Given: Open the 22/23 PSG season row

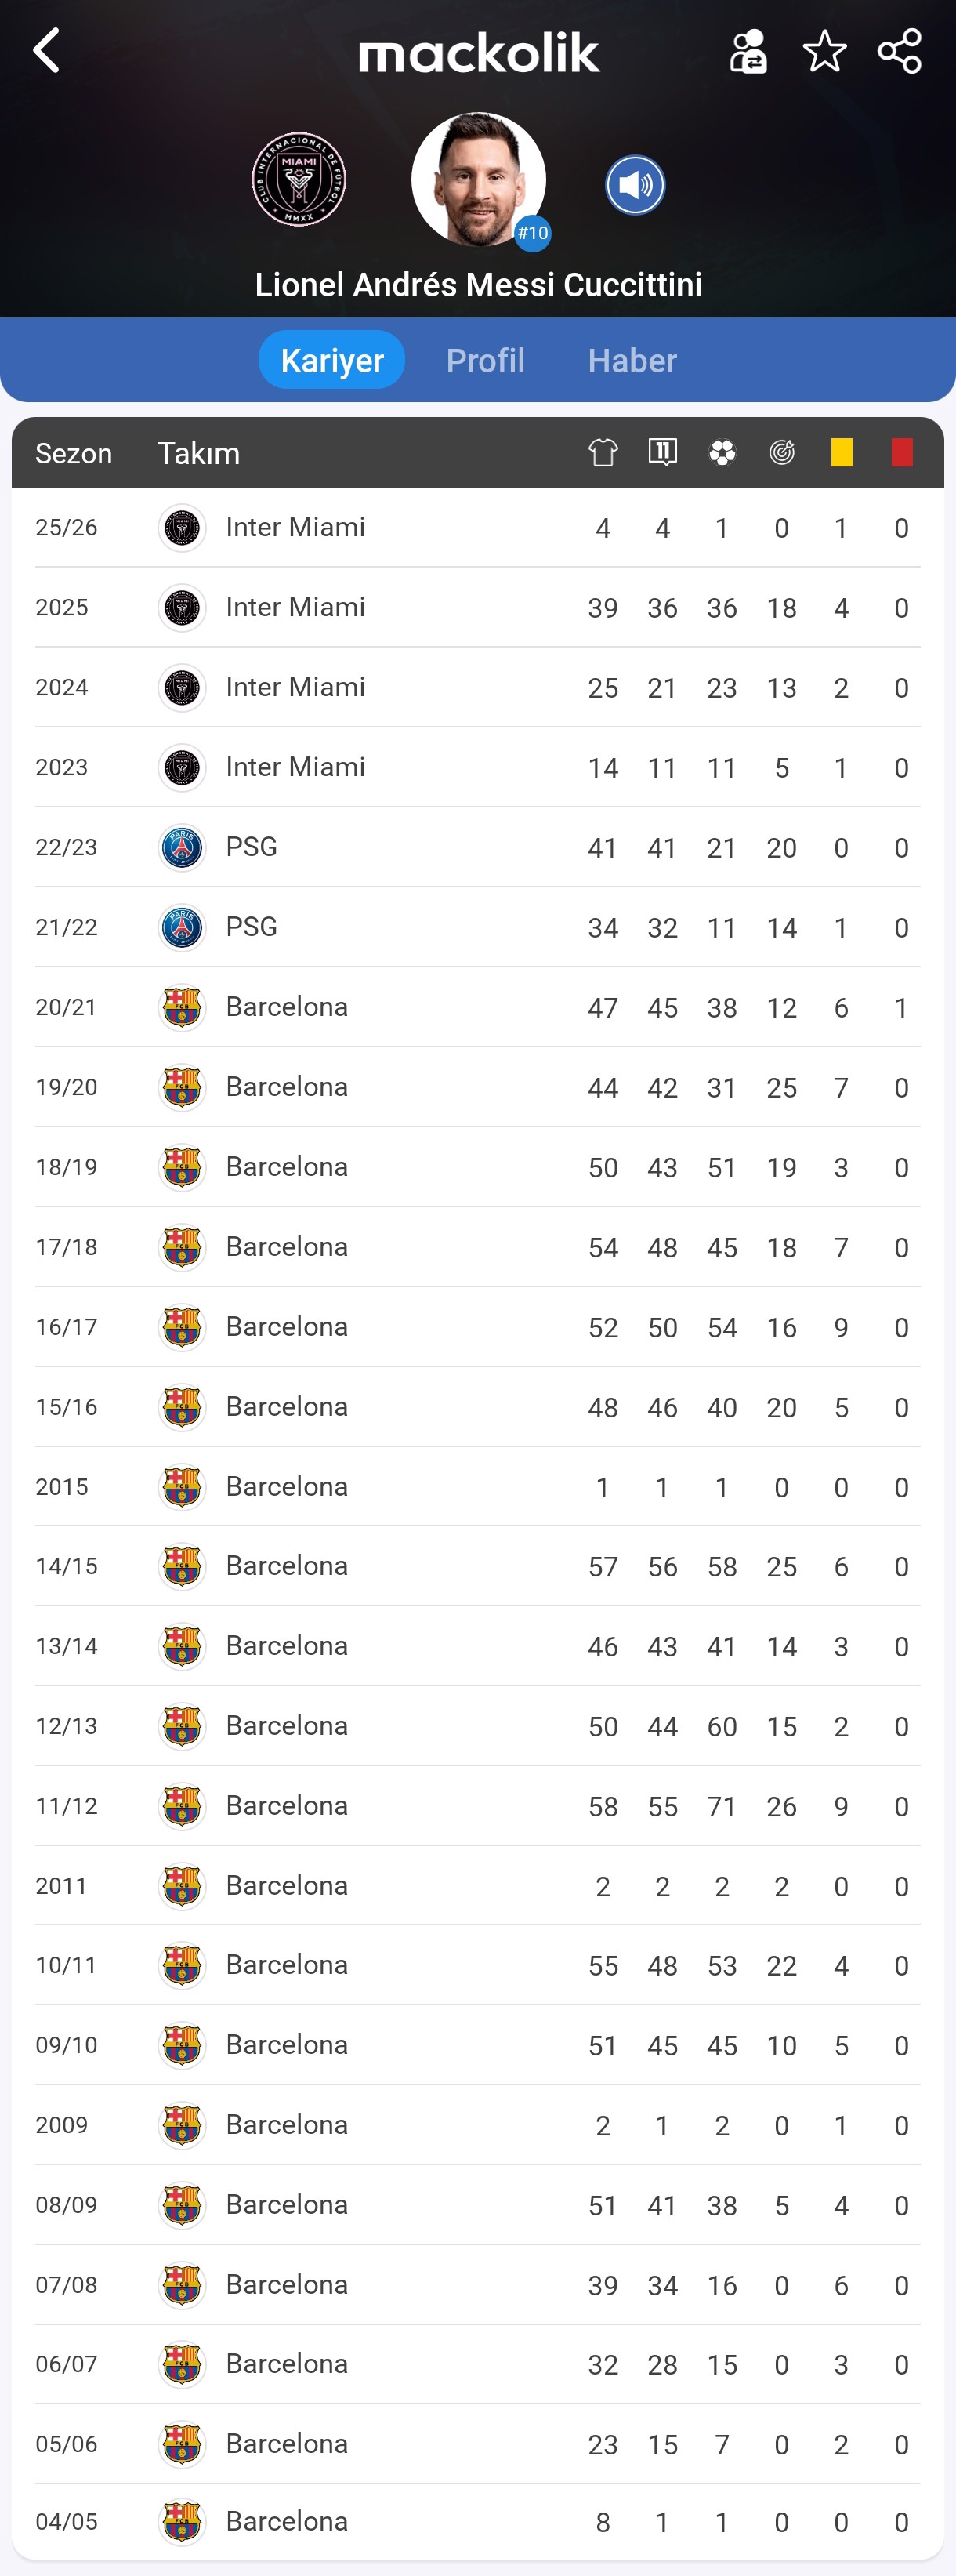Looking at the screenshot, I should click(477, 848).
